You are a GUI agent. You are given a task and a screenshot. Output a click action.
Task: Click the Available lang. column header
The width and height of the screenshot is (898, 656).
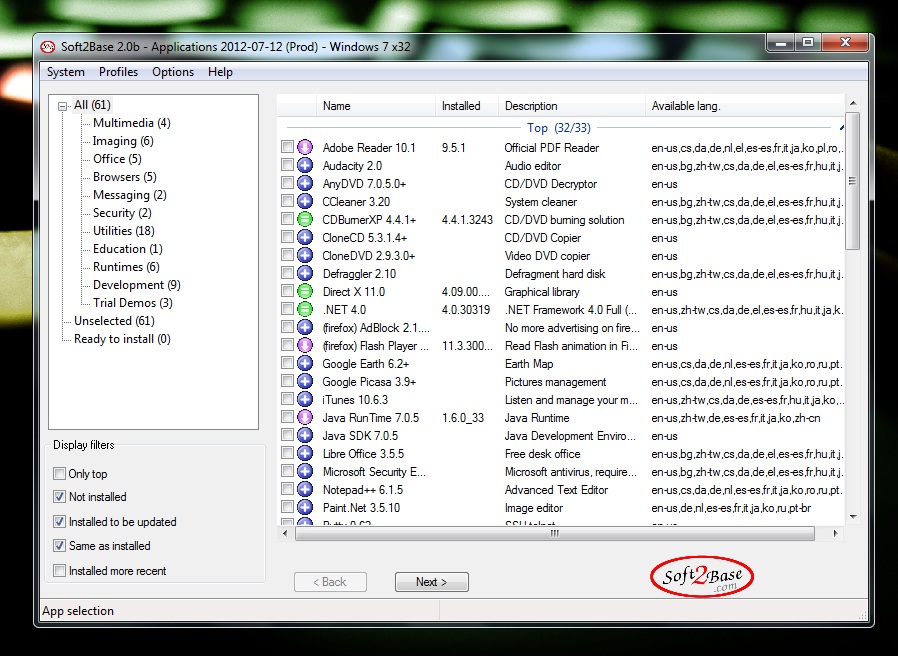745,106
